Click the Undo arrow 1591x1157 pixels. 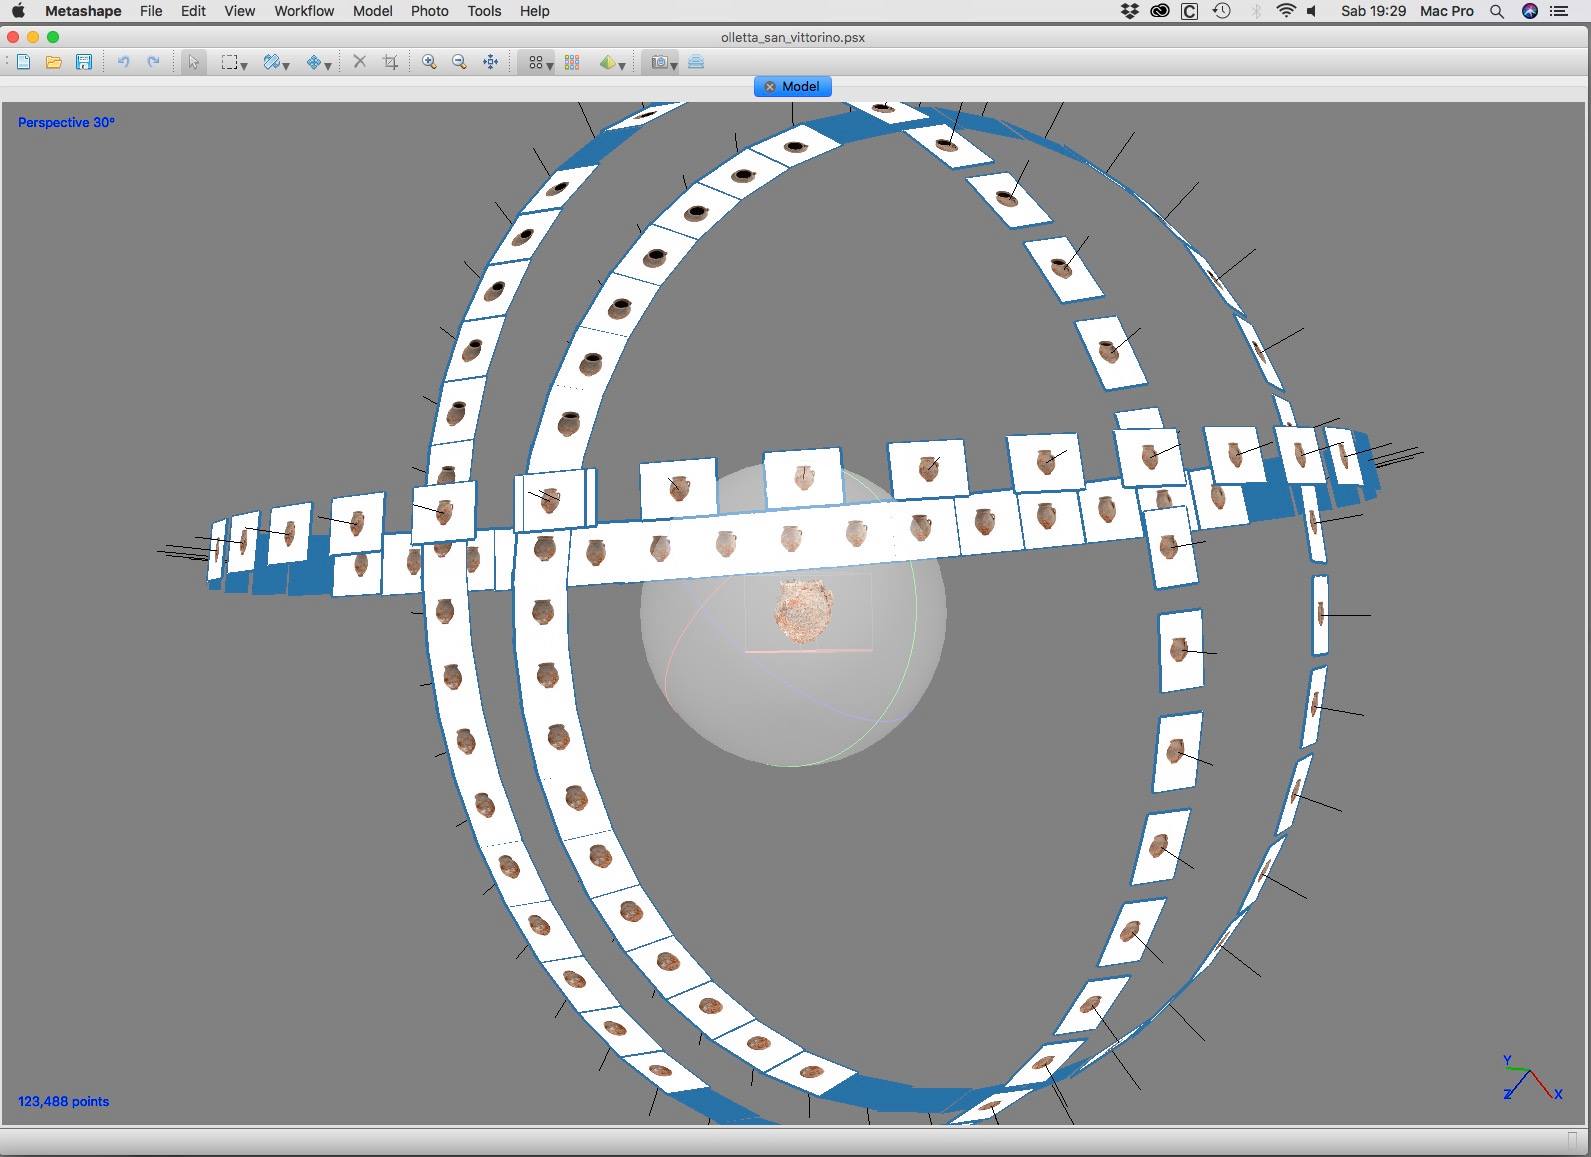123,62
